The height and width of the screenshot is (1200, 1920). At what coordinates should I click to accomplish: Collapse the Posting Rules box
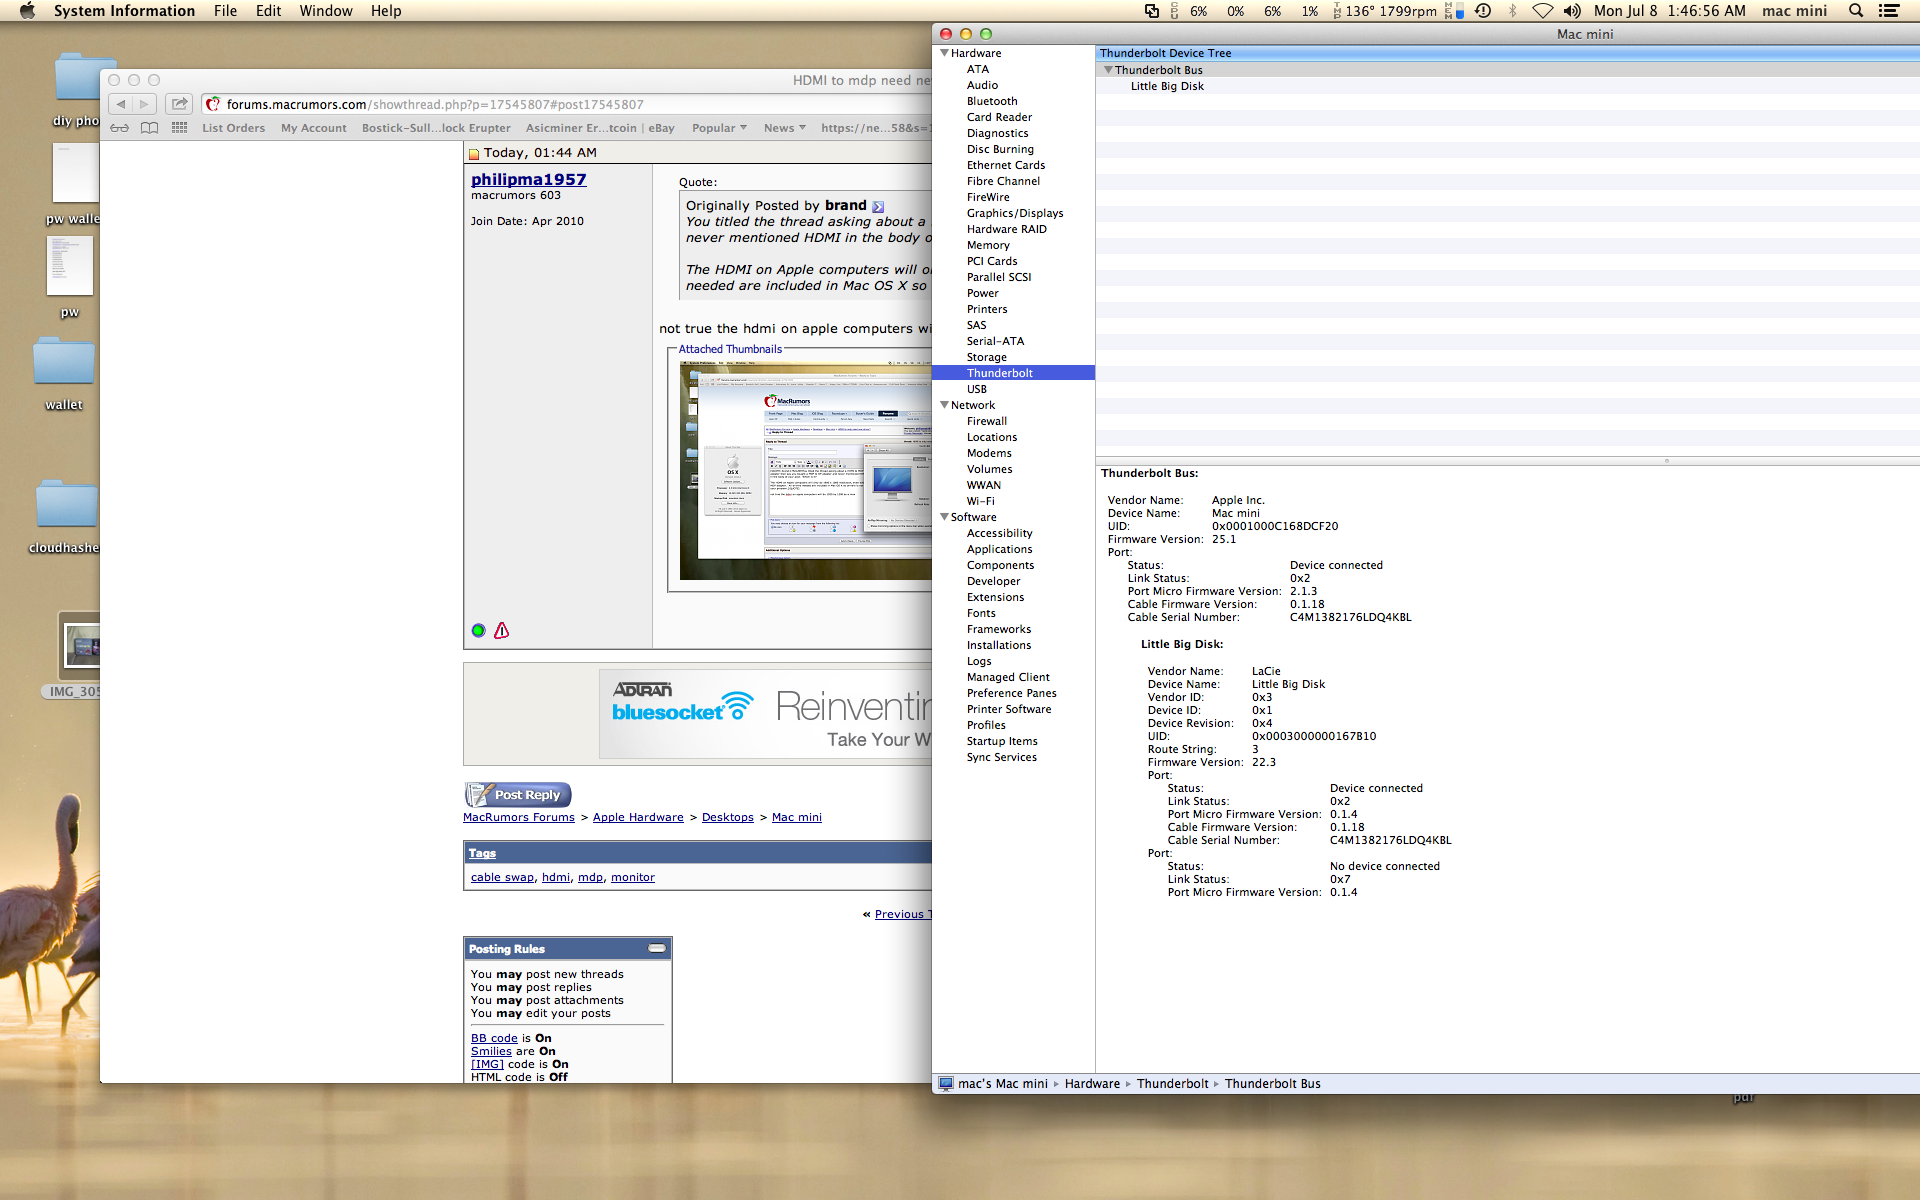pos(657,948)
